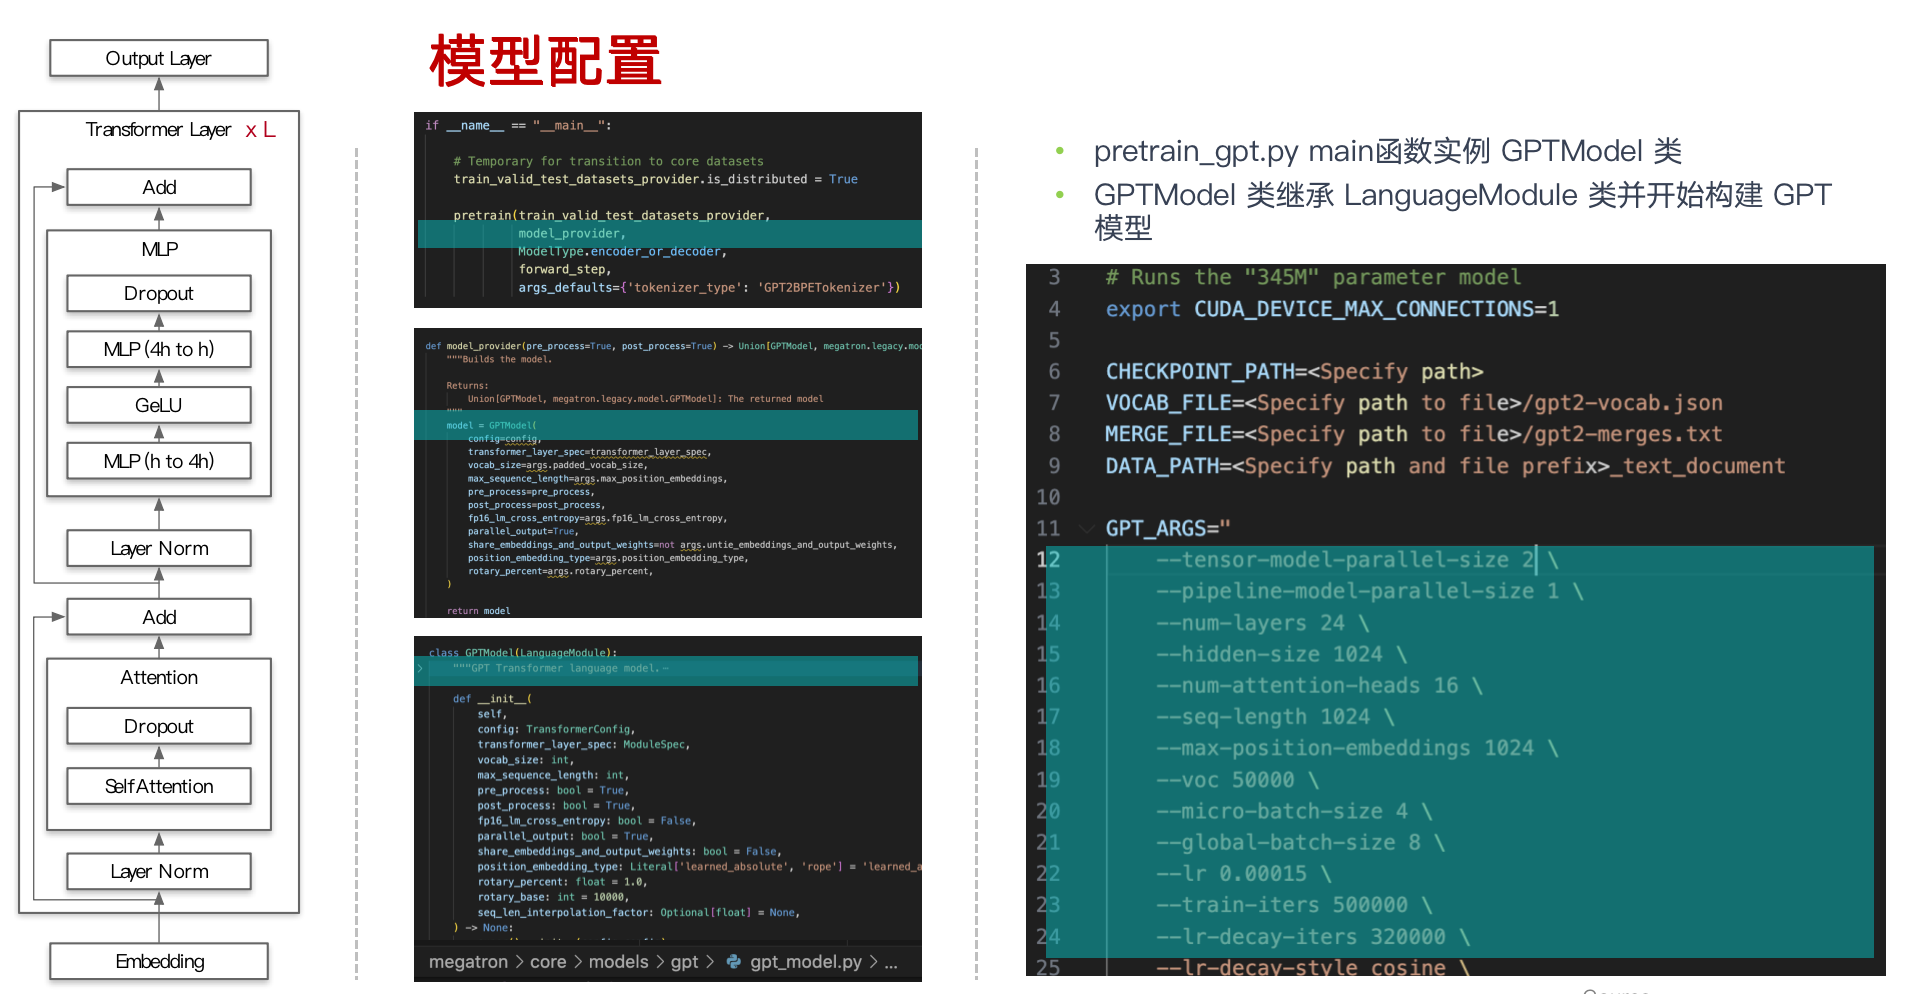The image size is (1932, 994).
Task: Click the --max-position-embeddings 1024 line
Action: point(1357,748)
